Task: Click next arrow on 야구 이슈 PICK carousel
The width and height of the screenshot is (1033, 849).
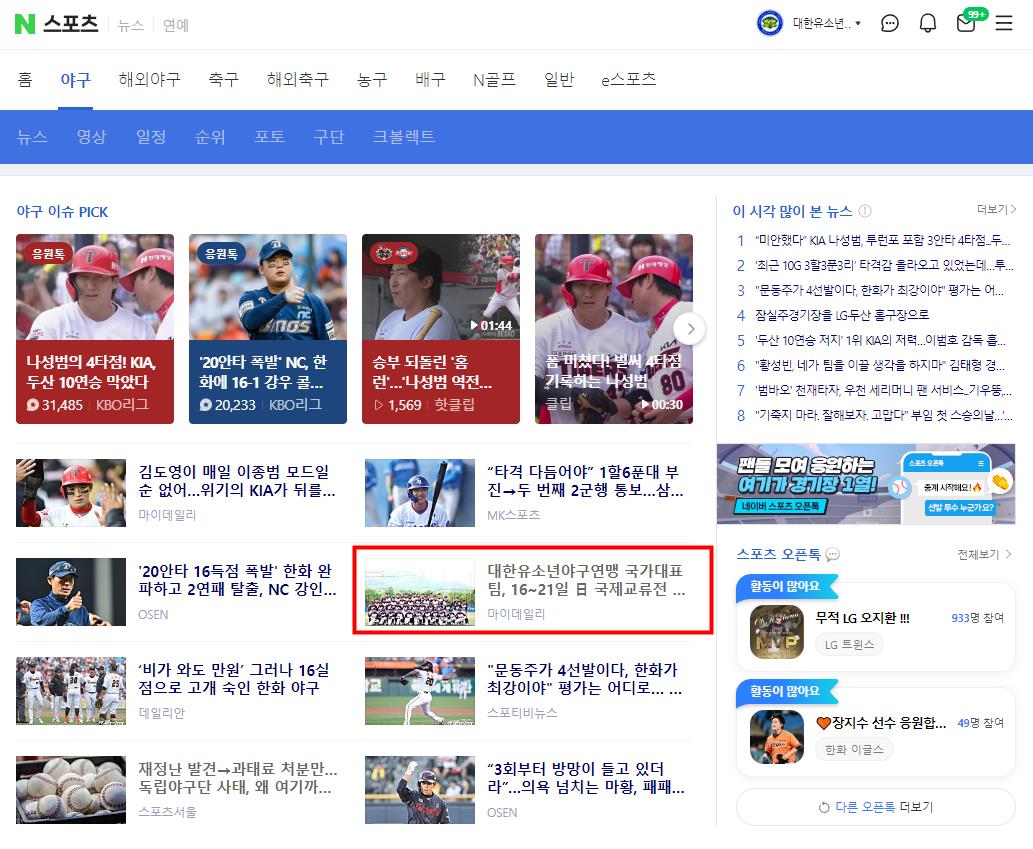Action: [x=690, y=329]
